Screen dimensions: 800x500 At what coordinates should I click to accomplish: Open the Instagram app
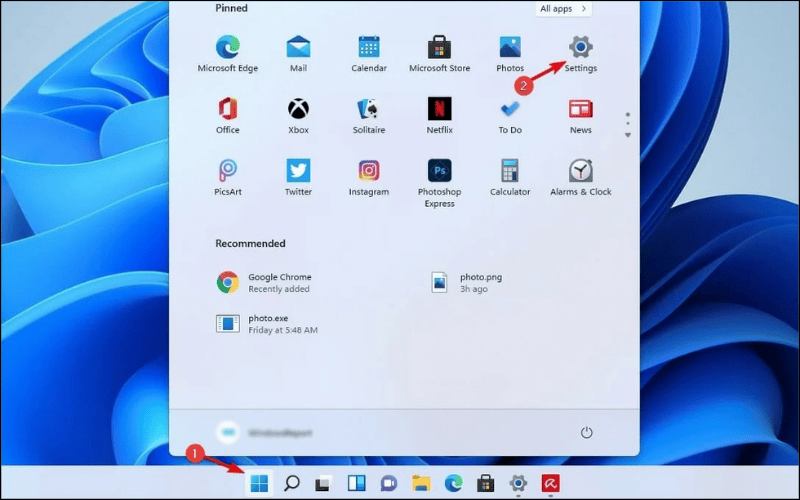pos(369,171)
